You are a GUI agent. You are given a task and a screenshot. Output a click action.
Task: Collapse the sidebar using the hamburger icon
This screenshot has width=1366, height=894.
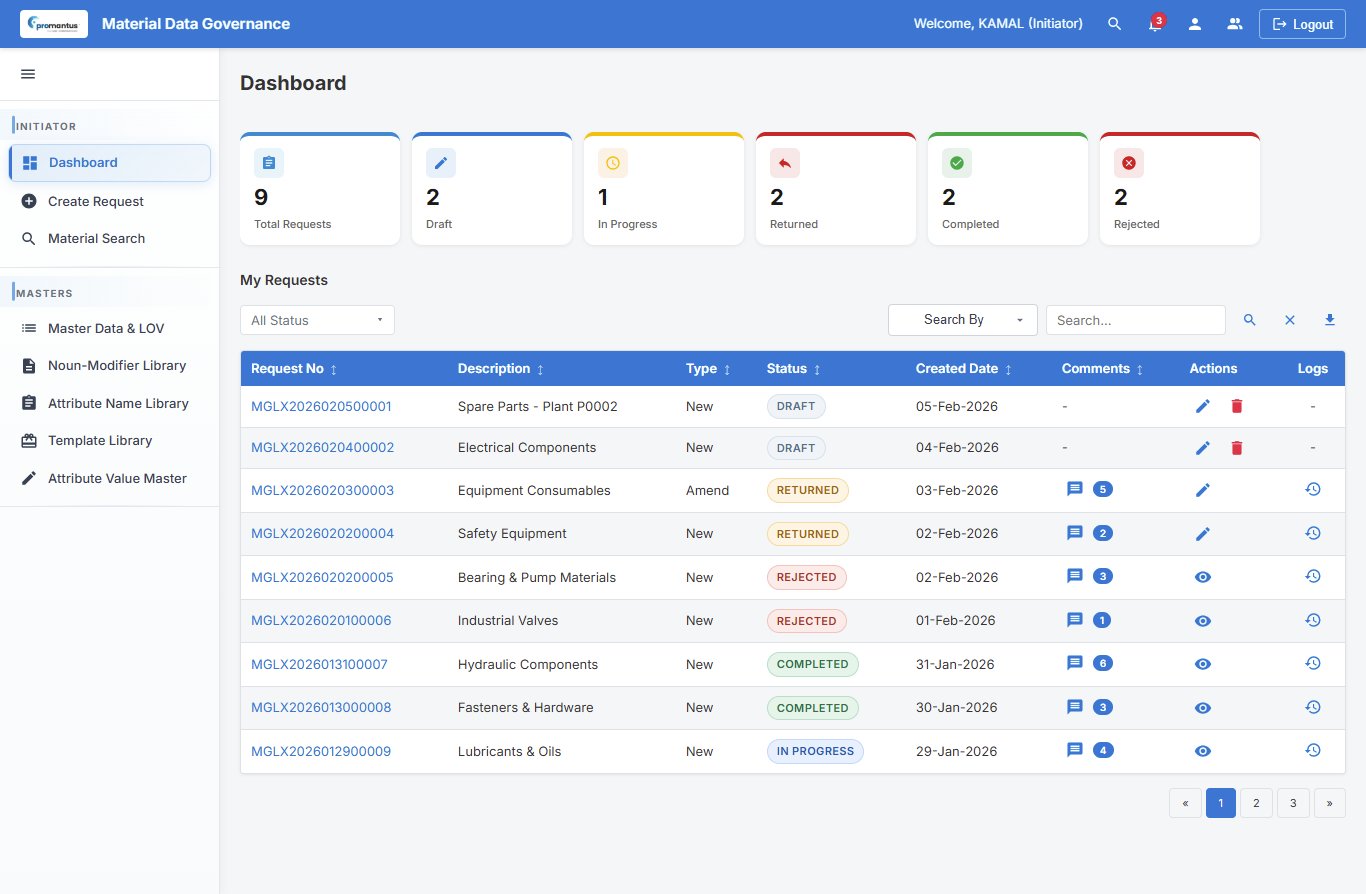[x=28, y=73]
